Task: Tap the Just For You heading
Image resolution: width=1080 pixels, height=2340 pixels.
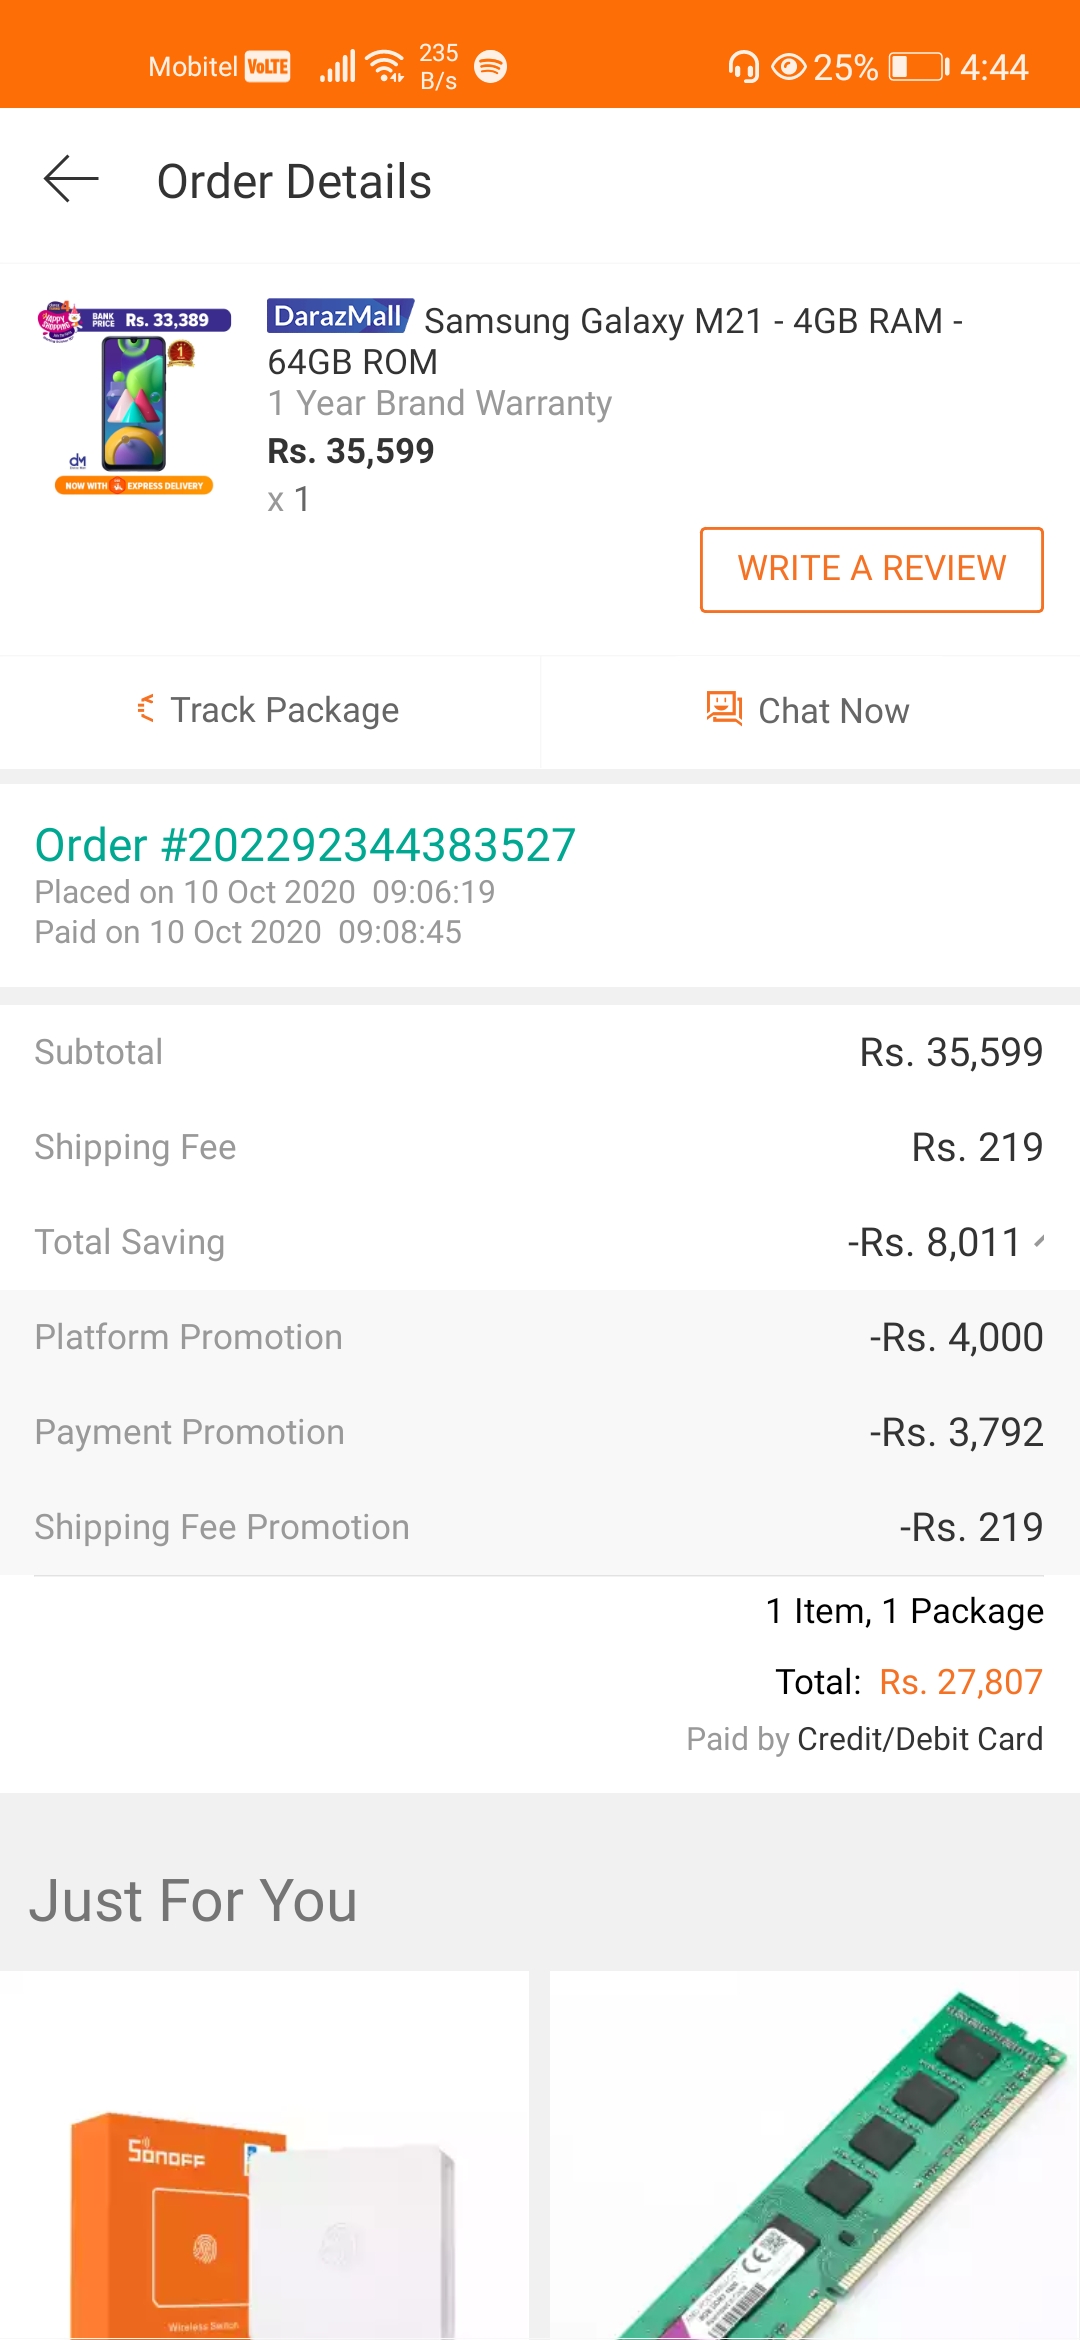Action: click(x=193, y=1900)
